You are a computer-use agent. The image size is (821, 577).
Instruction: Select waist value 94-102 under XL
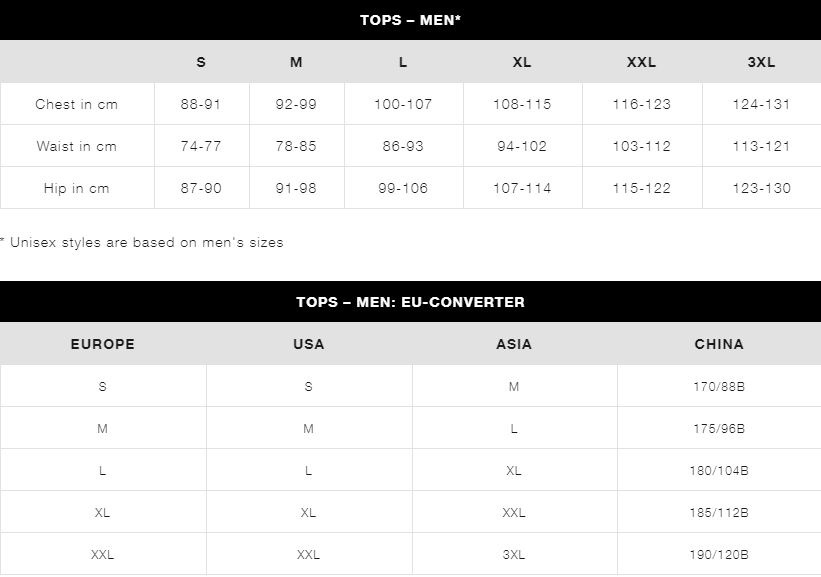(522, 146)
